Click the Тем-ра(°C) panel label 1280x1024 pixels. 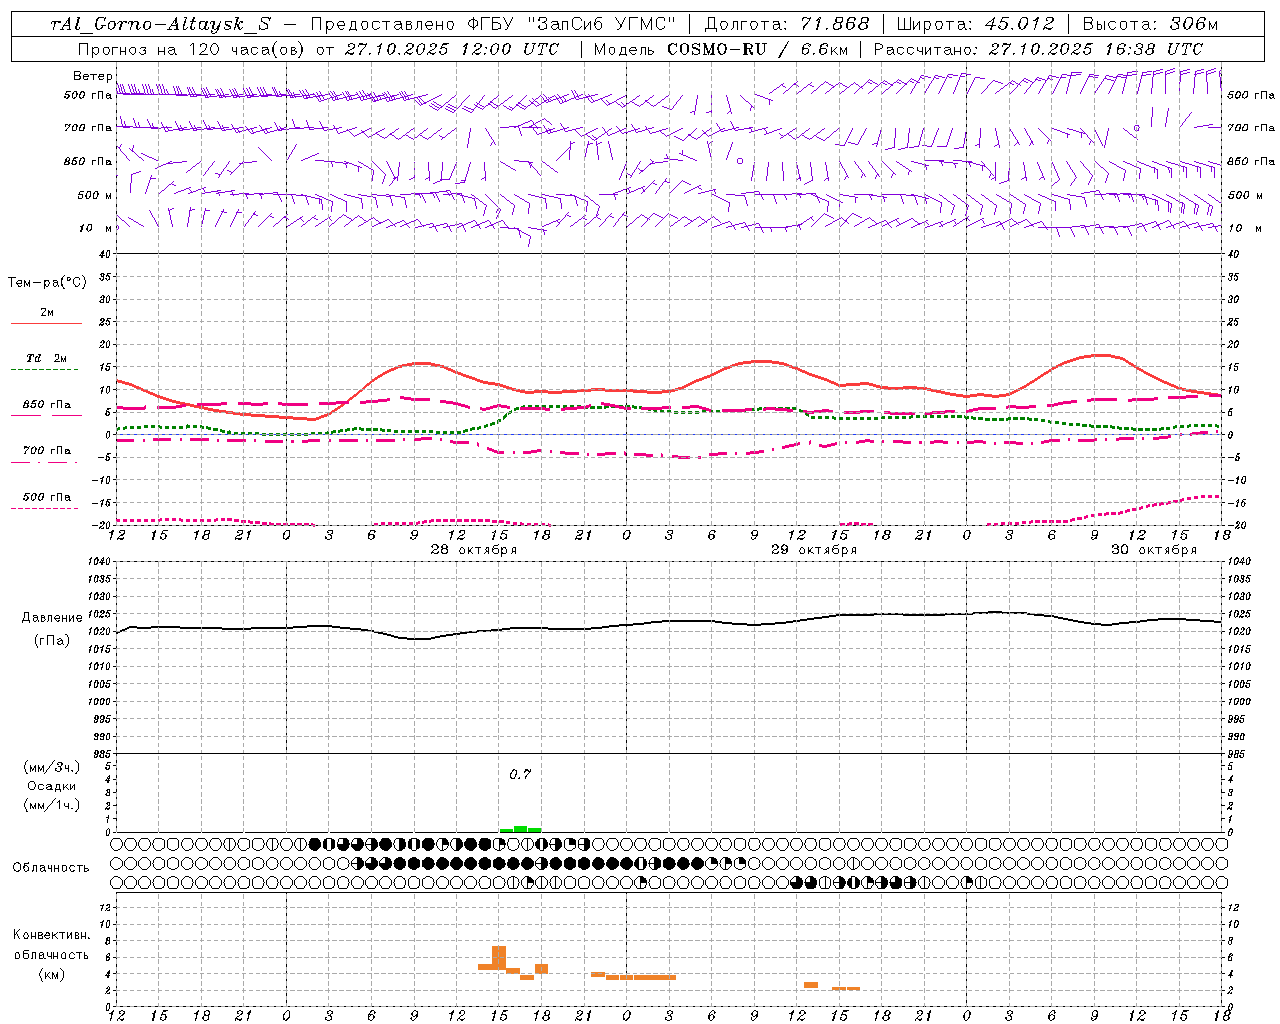pyautogui.click(x=47, y=283)
